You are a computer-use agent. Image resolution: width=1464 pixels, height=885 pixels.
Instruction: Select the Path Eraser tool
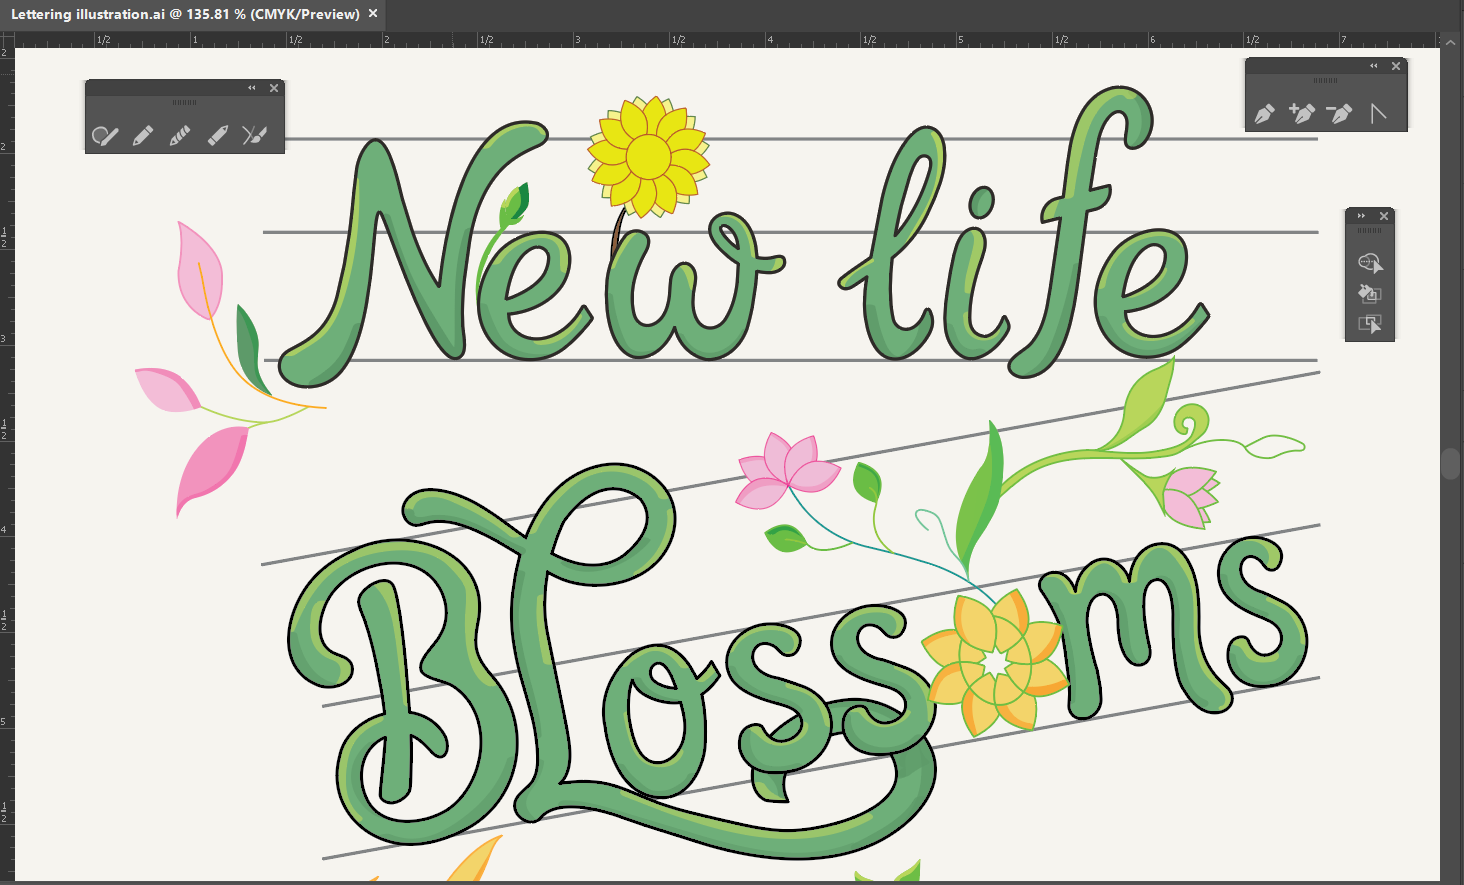pyautogui.click(x=218, y=135)
